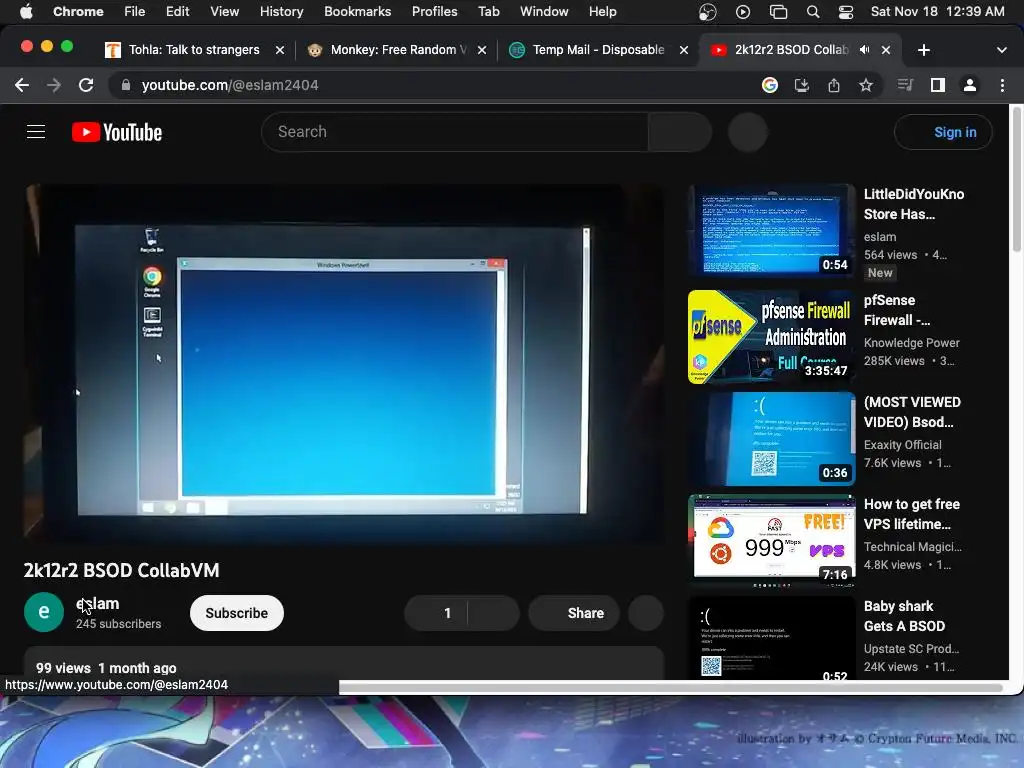This screenshot has height=768, width=1024.
Task: Open the YouTube guide hamburger menu
Action: tap(36, 132)
